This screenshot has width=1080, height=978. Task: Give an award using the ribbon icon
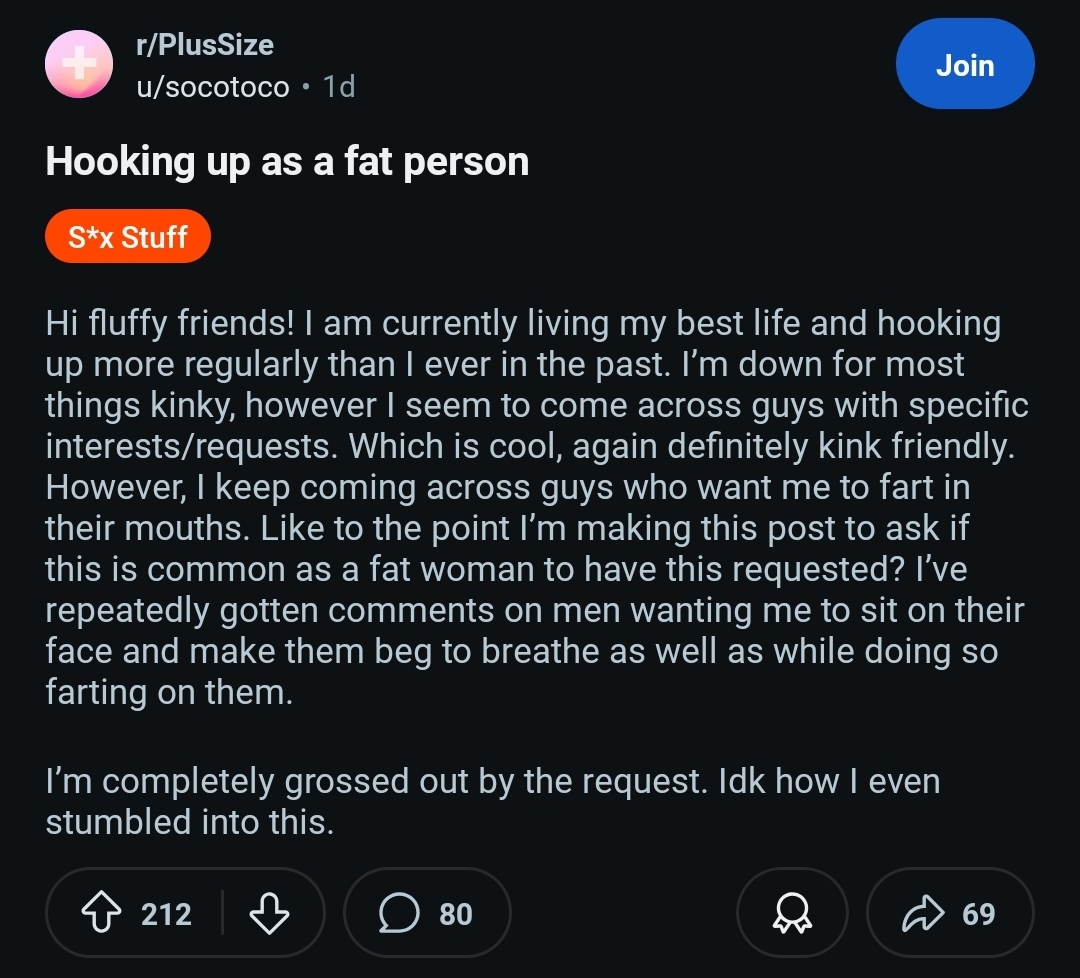tap(792, 913)
